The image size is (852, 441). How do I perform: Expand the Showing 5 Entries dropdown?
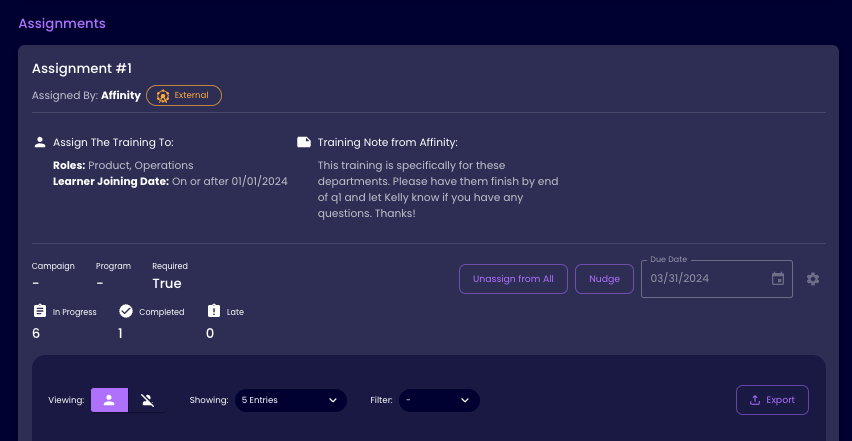click(x=289, y=400)
